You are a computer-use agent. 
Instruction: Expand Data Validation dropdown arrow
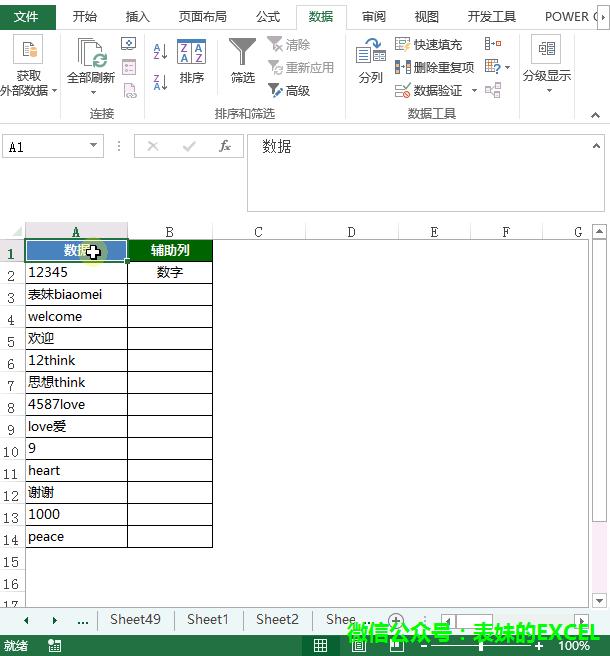[x=474, y=90]
